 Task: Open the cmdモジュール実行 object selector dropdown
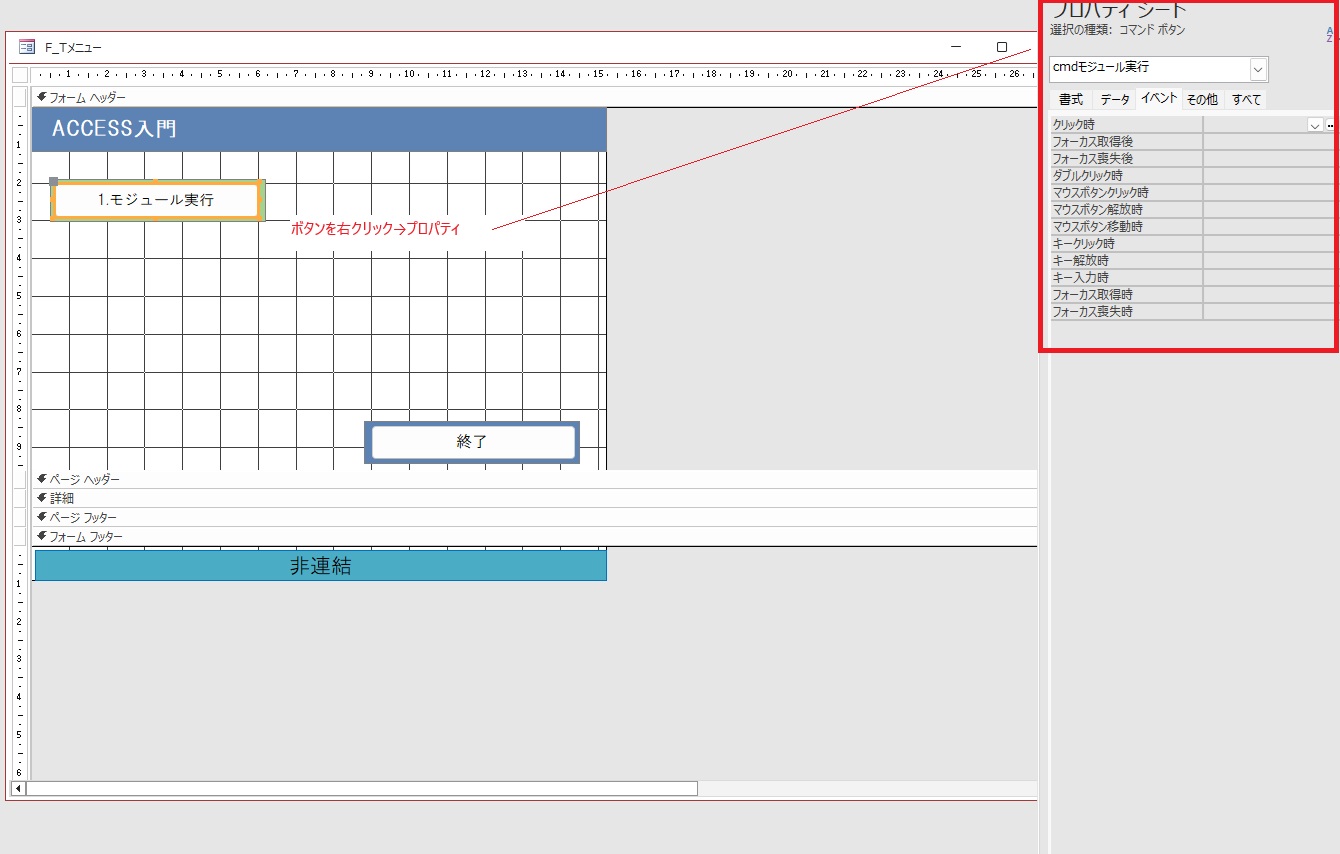[x=1258, y=68]
